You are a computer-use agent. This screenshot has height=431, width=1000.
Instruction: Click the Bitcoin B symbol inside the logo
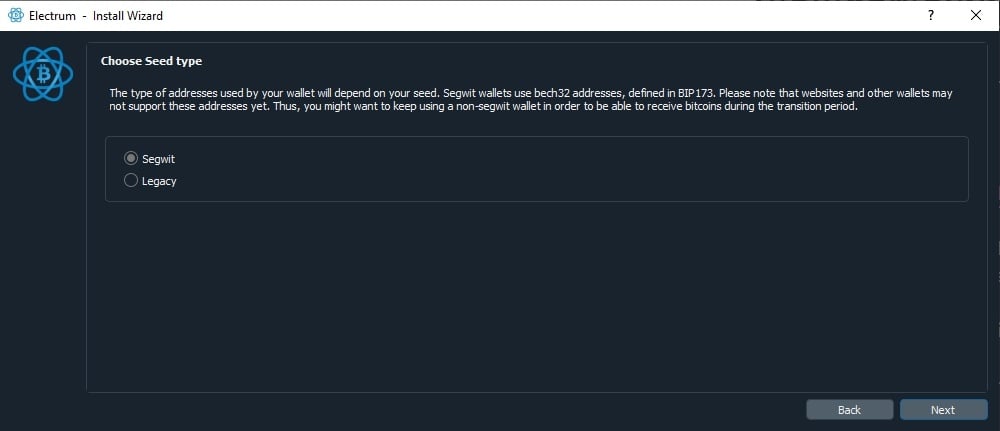click(x=43, y=75)
